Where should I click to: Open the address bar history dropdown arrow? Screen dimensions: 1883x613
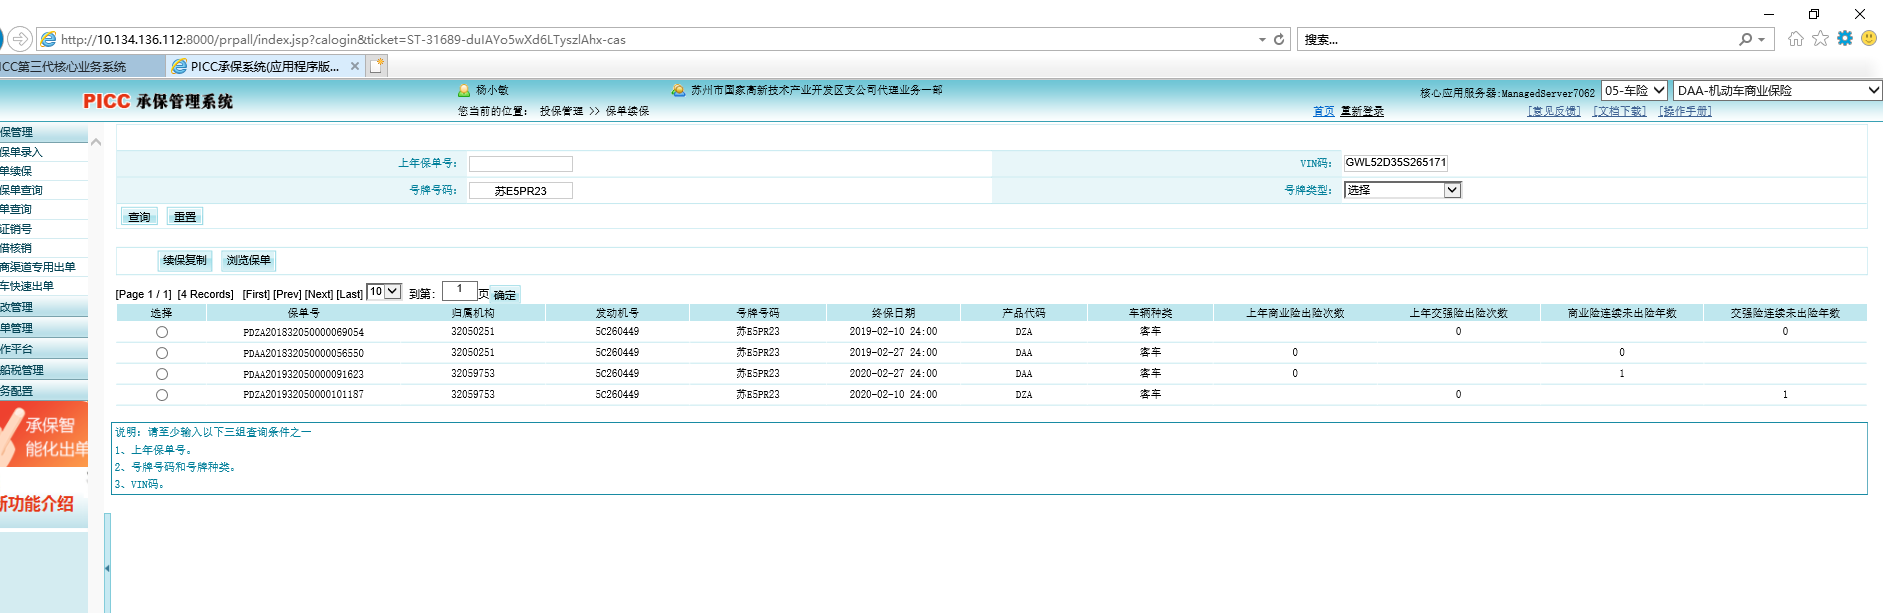point(1261,40)
